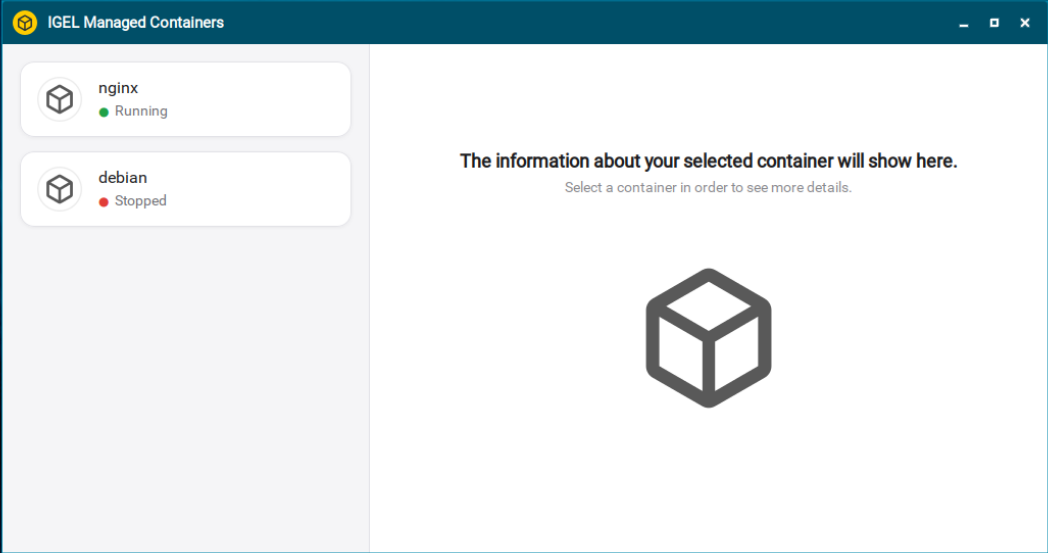The image size is (1048, 553).
Task: Maximize the IGEL Managed Containers window
Action: pos(995,23)
